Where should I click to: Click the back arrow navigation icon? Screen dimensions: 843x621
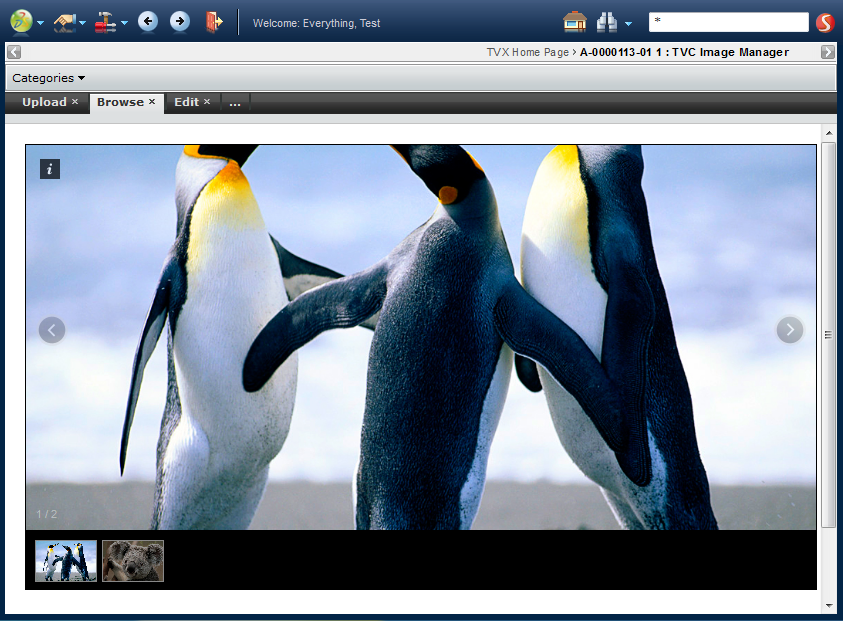[148, 21]
